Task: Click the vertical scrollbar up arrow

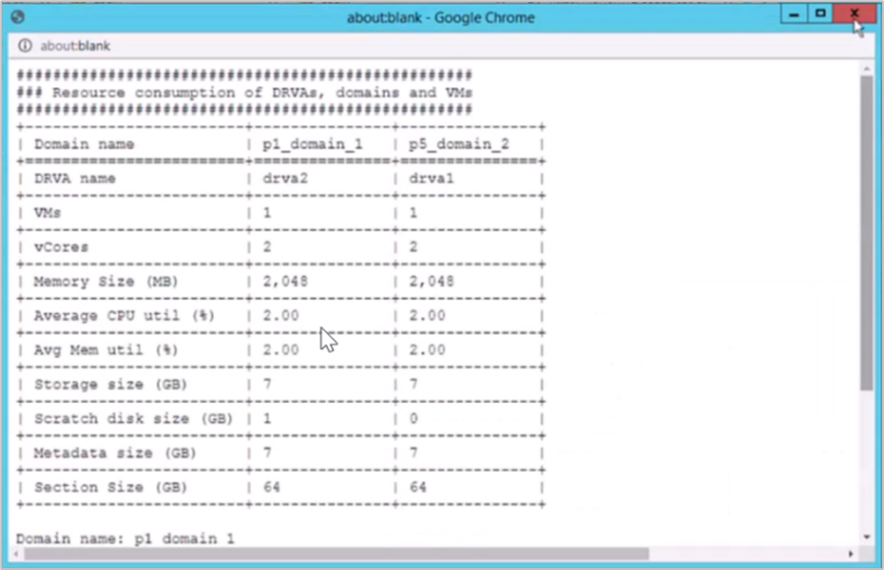Action: coord(866,68)
